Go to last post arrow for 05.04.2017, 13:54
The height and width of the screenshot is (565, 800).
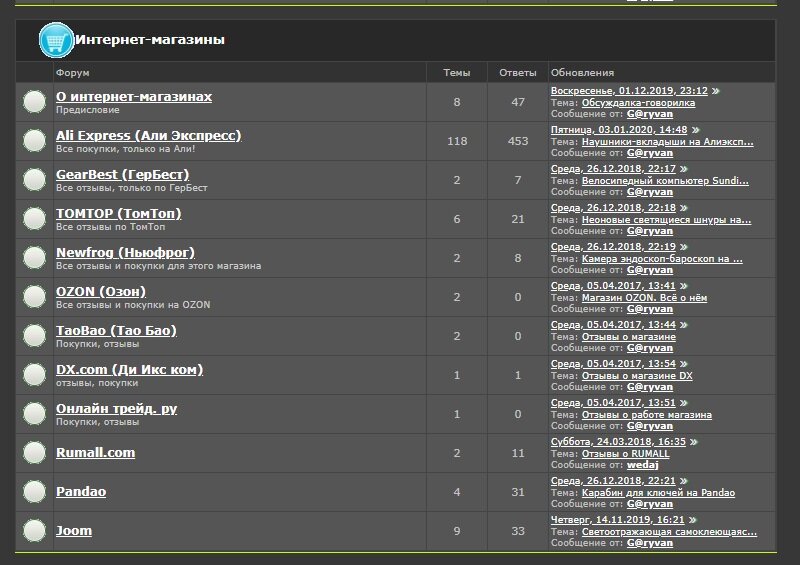point(684,364)
